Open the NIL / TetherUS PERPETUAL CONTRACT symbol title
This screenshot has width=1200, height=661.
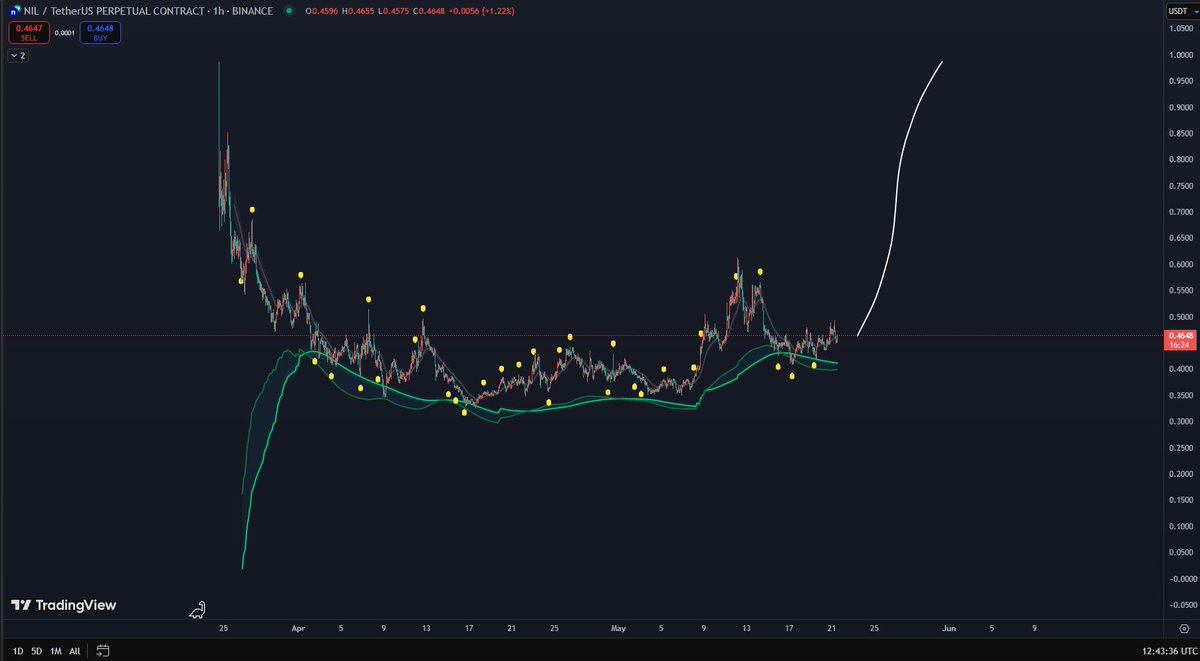tap(147, 10)
